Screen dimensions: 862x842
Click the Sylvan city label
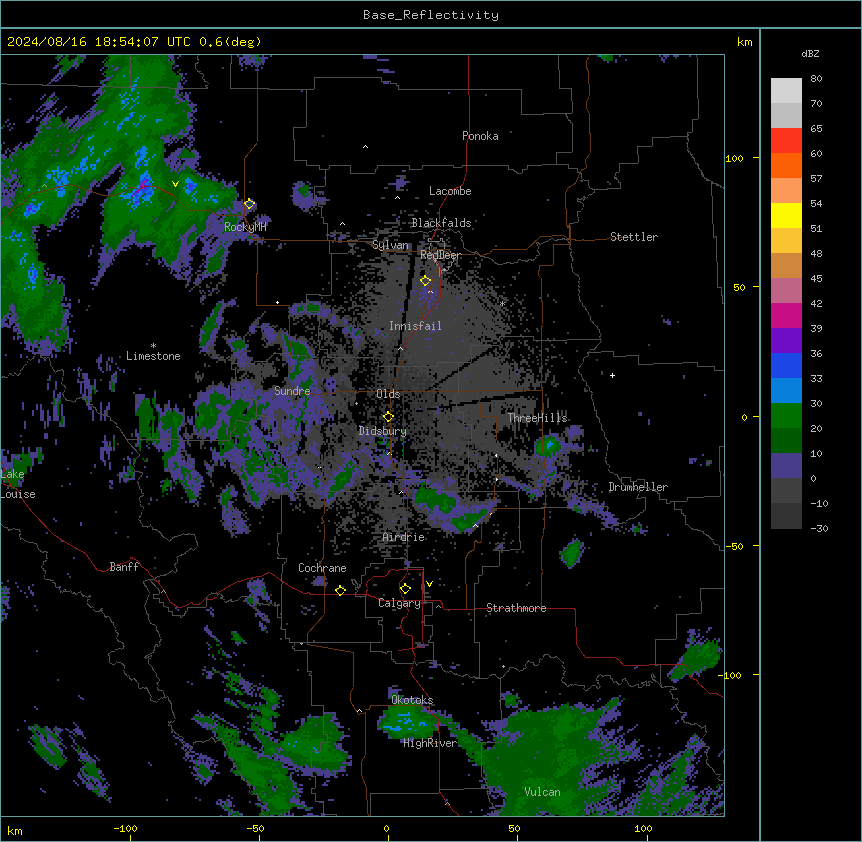[390, 245]
